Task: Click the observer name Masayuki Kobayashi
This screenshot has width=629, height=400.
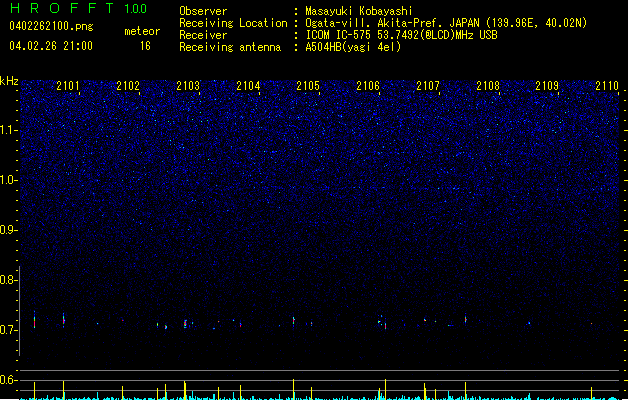Action: (359, 11)
